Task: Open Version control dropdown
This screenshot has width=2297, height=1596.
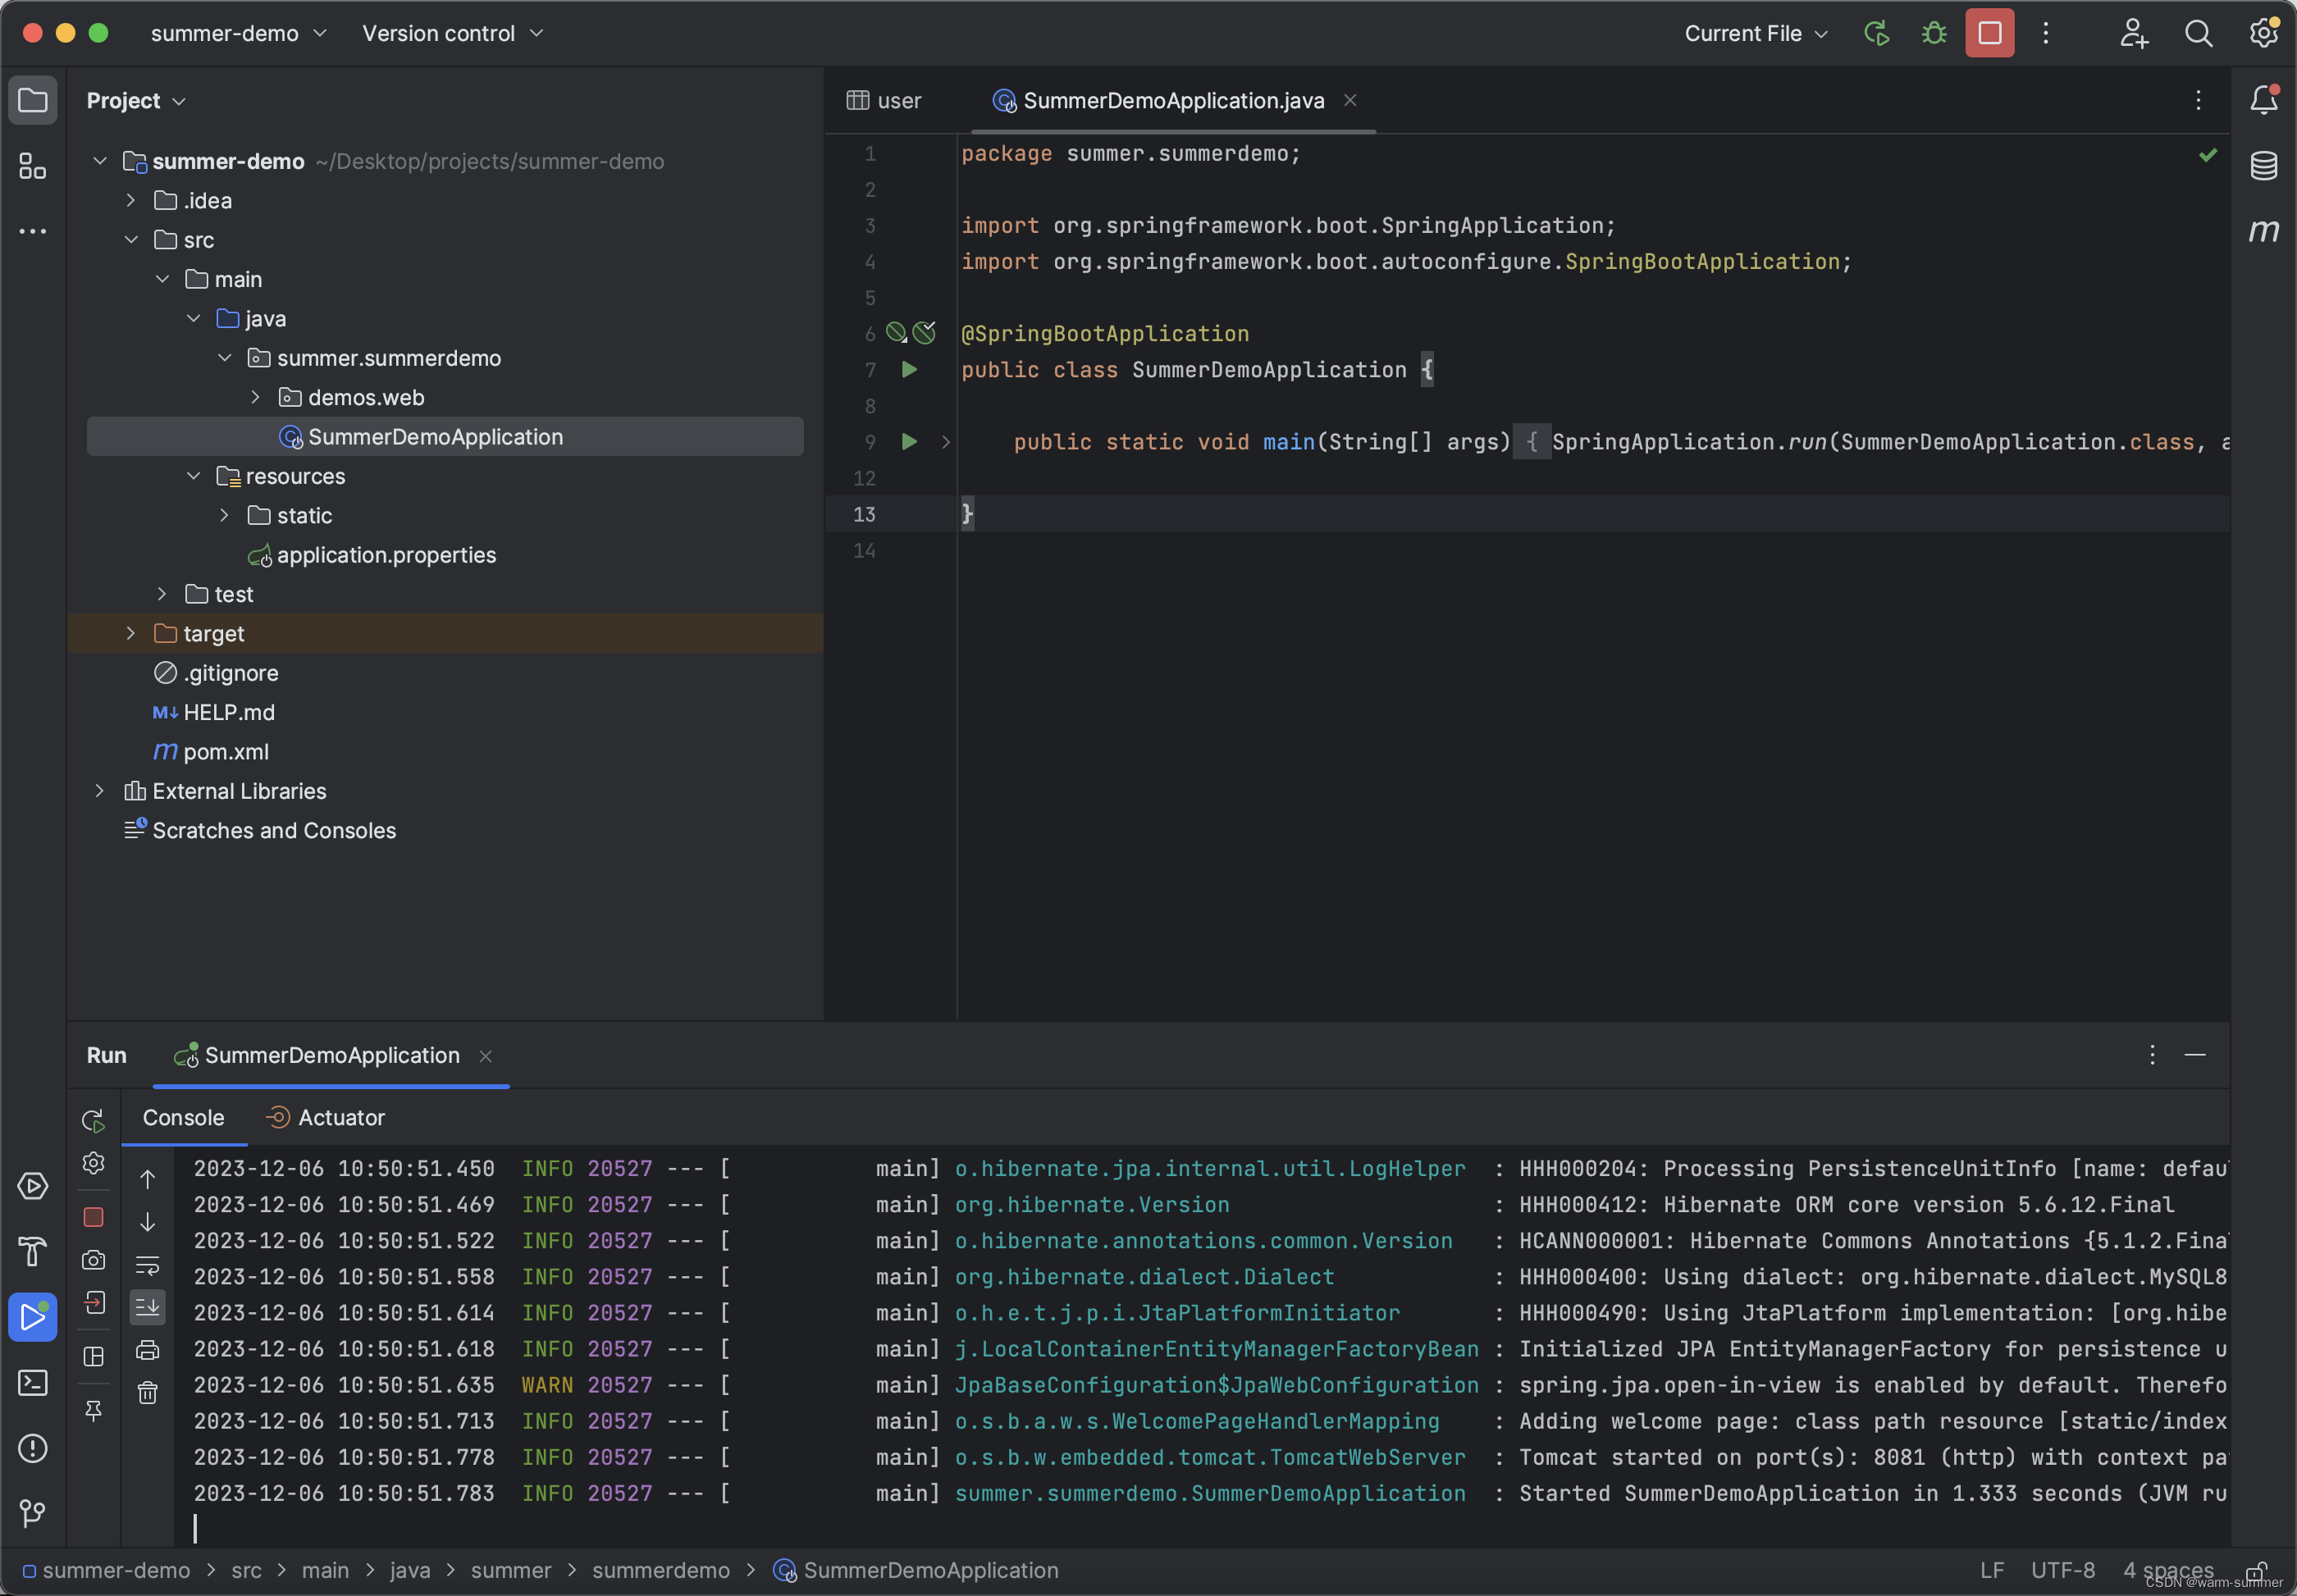Action: tap(452, 33)
